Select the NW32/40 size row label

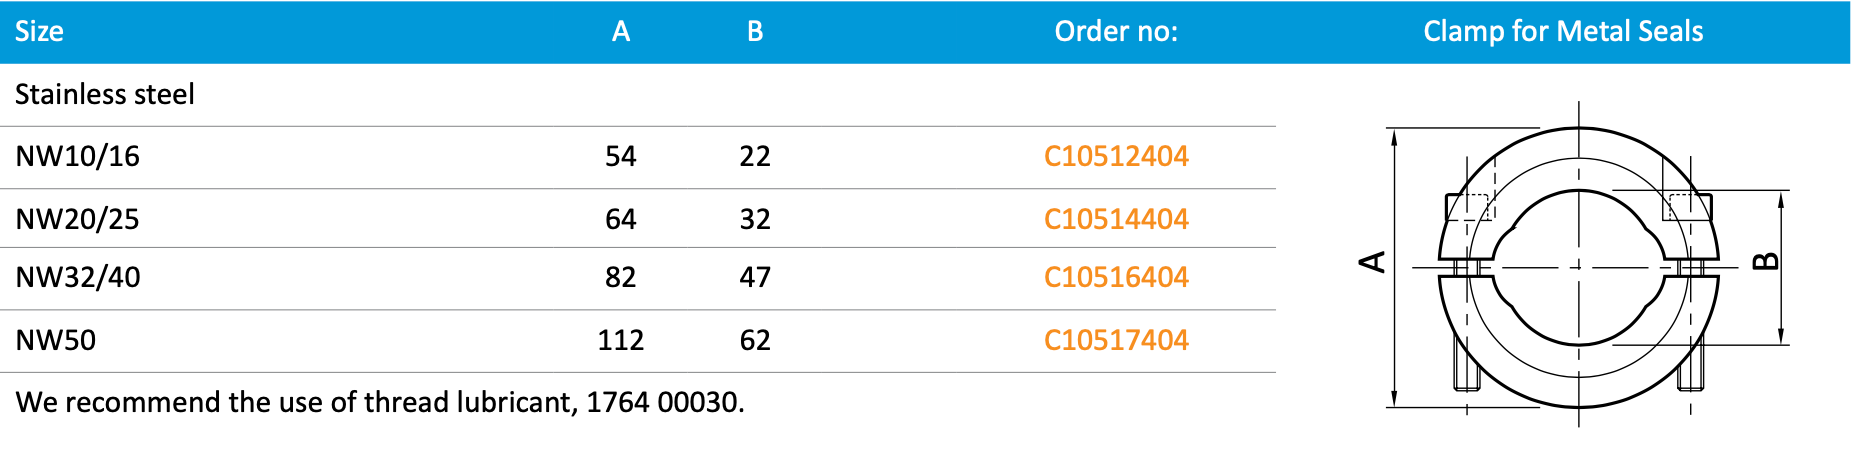pos(78,277)
